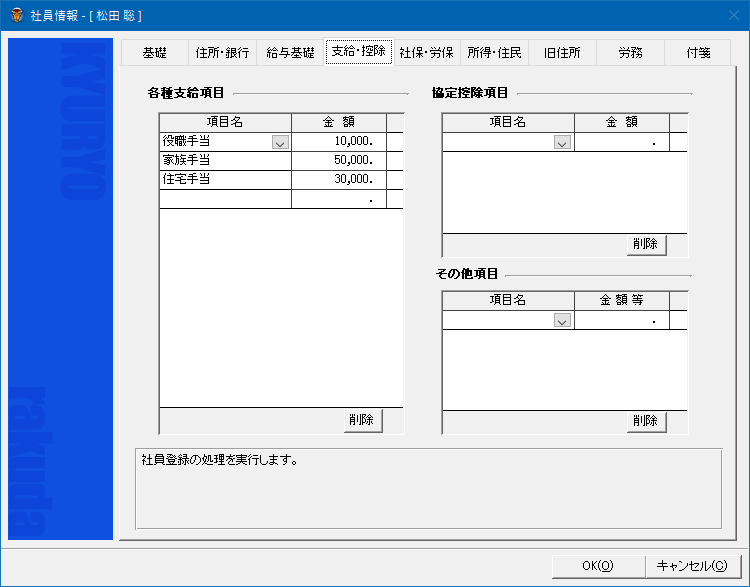
Task: Select the 家族手当 amount cell 50,000
Action: coord(338,161)
